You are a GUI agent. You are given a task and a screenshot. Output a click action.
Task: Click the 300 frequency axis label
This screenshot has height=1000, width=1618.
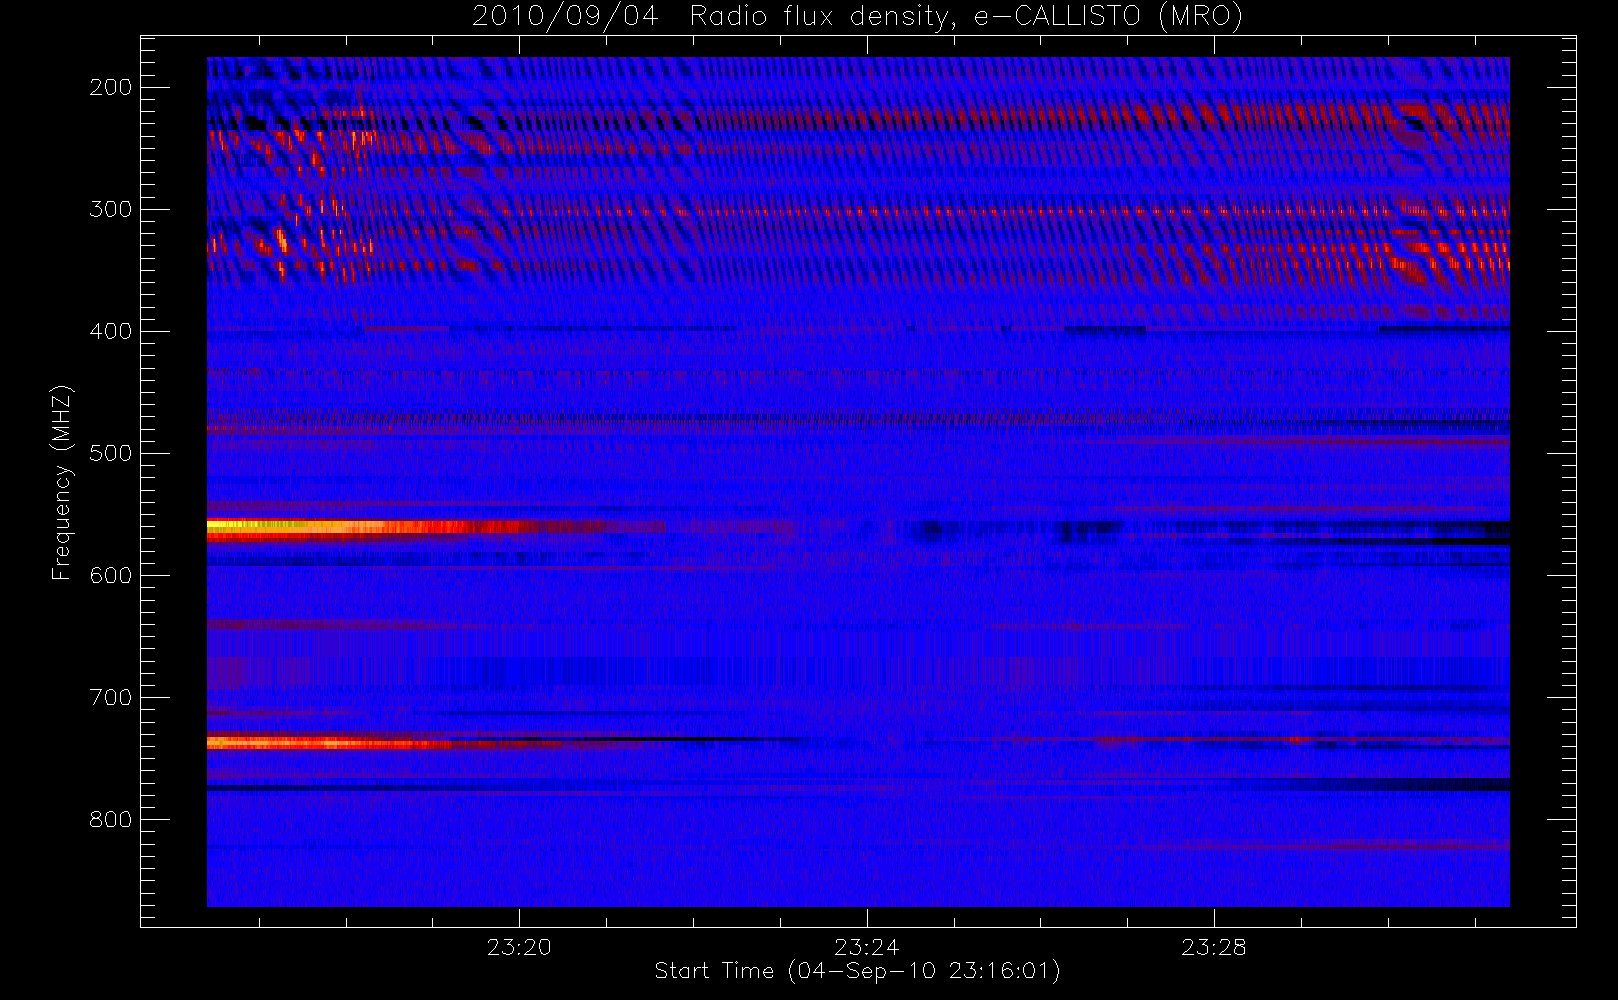coord(110,209)
